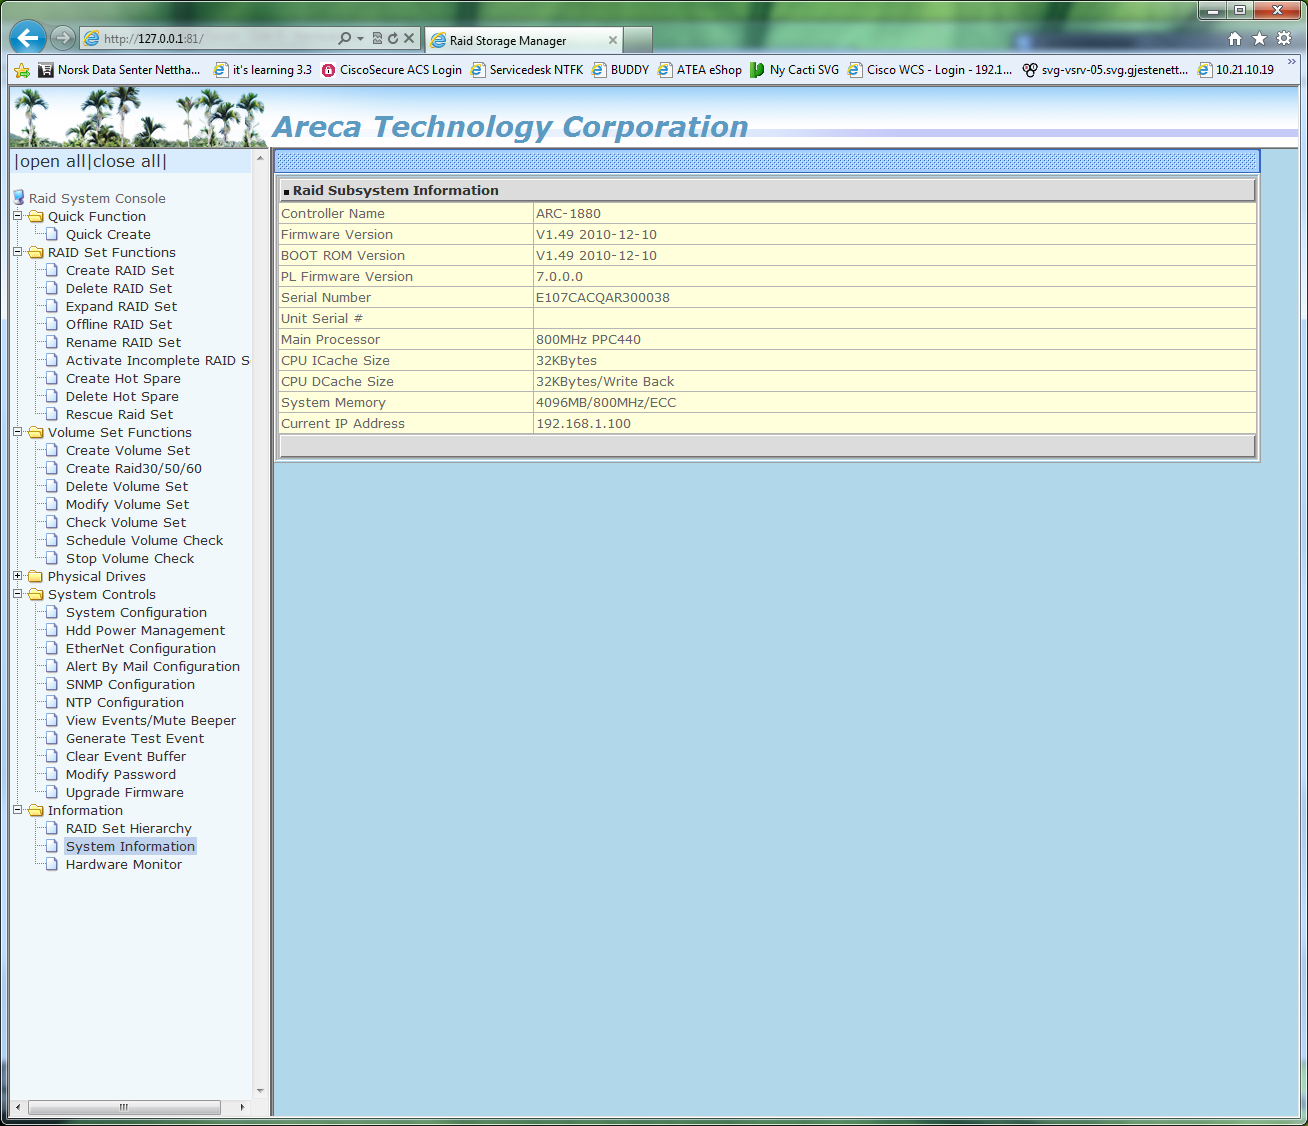
Task: Click the Quick Function folder icon
Action: [36, 216]
